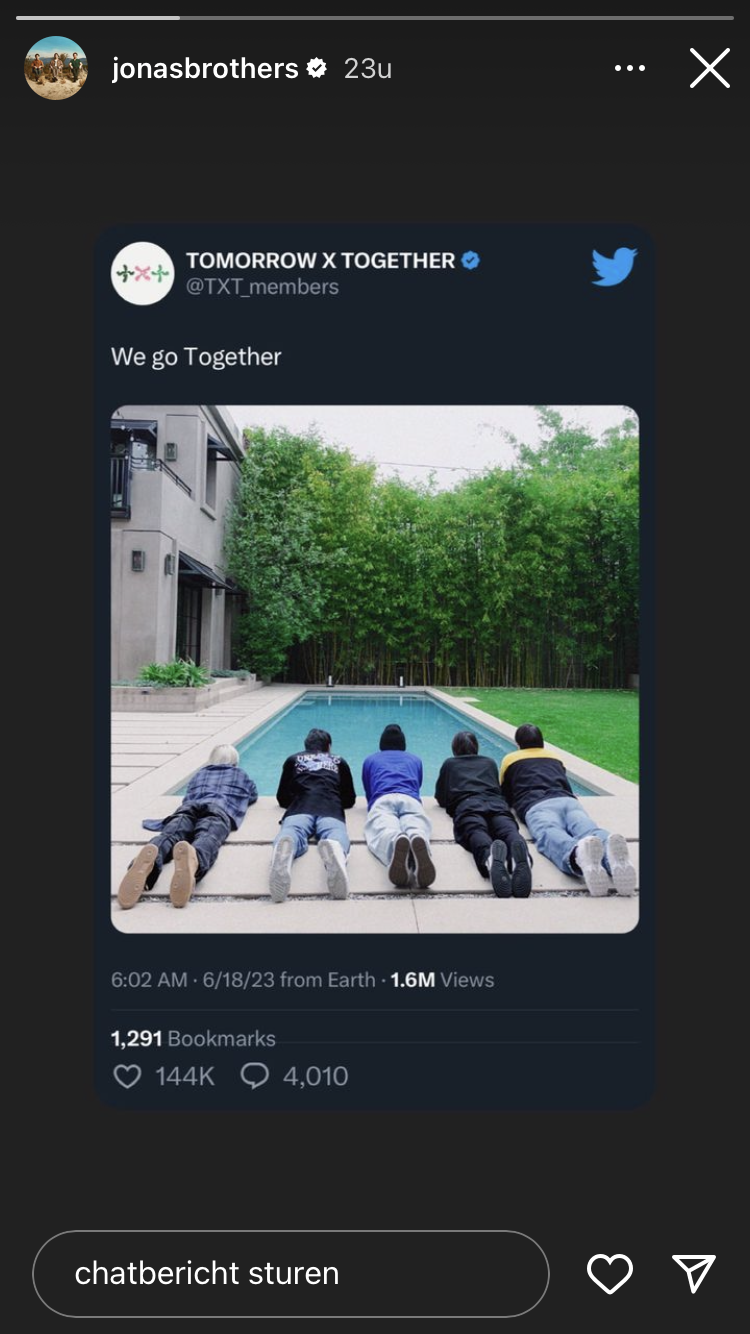Image resolution: width=750 pixels, height=1334 pixels.
Task: Open the TOMORROW X TOGETHER avatar
Action: [x=142, y=273]
